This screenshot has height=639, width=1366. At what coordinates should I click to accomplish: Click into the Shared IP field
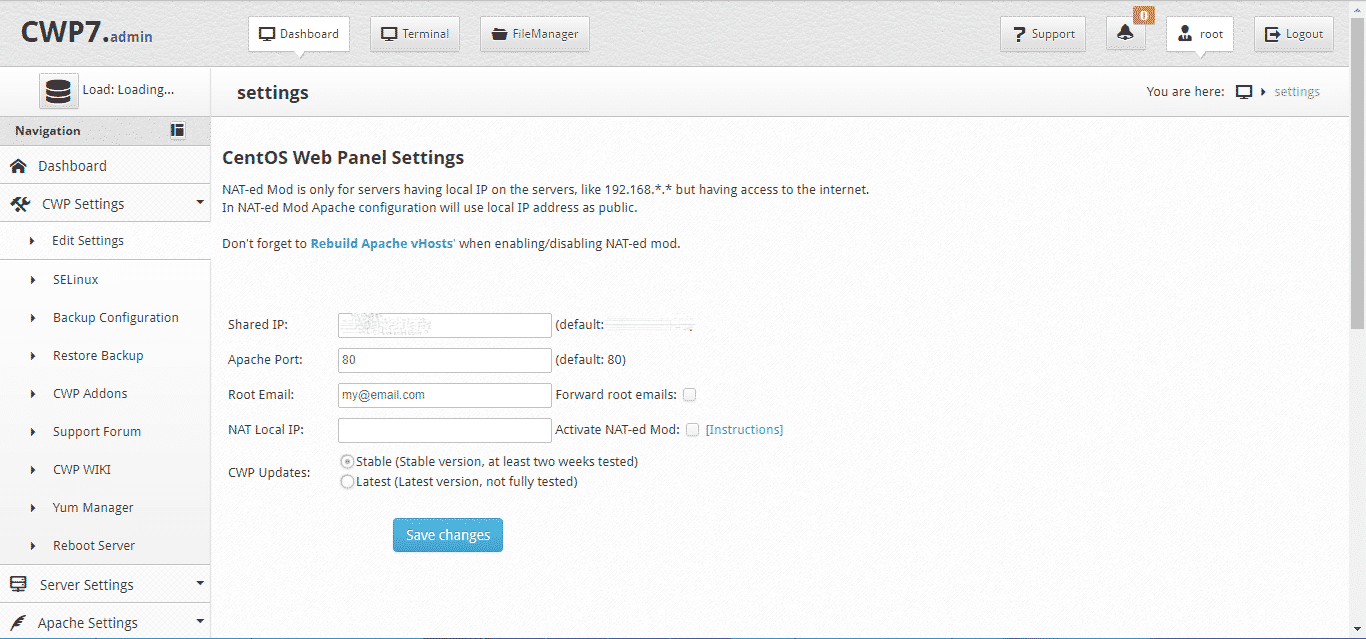[x=445, y=325]
